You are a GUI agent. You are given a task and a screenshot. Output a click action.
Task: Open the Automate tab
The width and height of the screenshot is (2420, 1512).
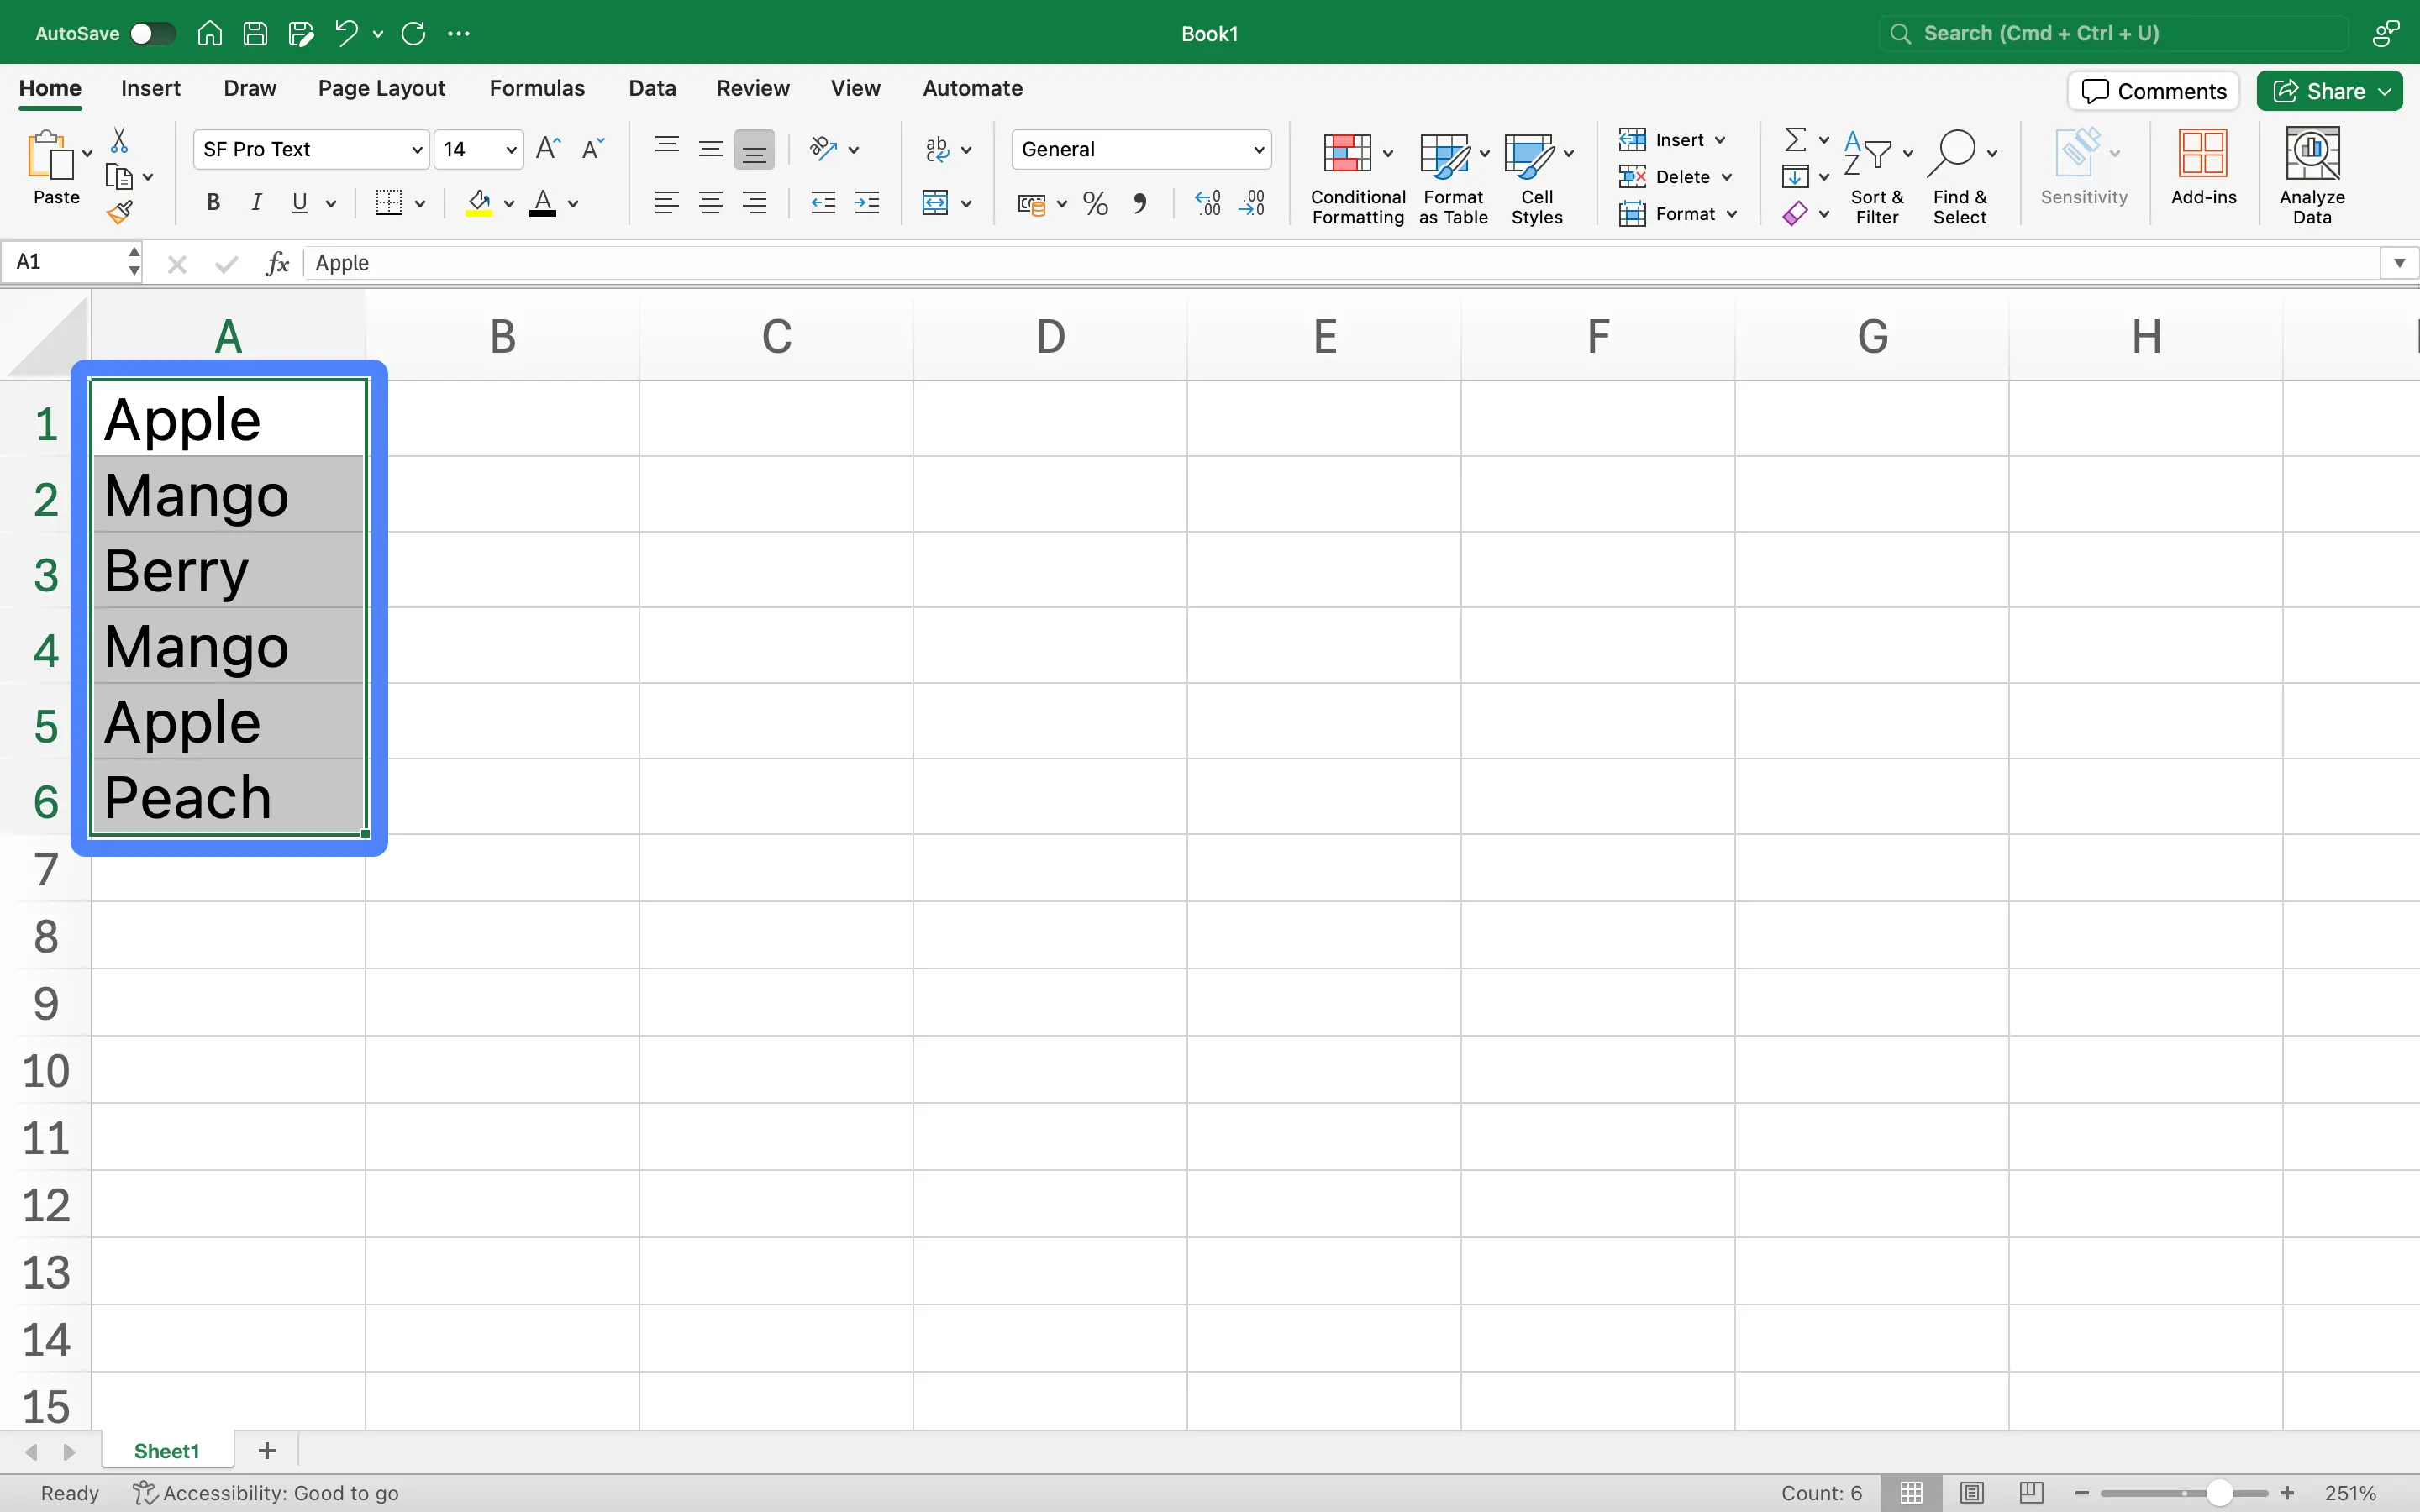click(x=972, y=88)
